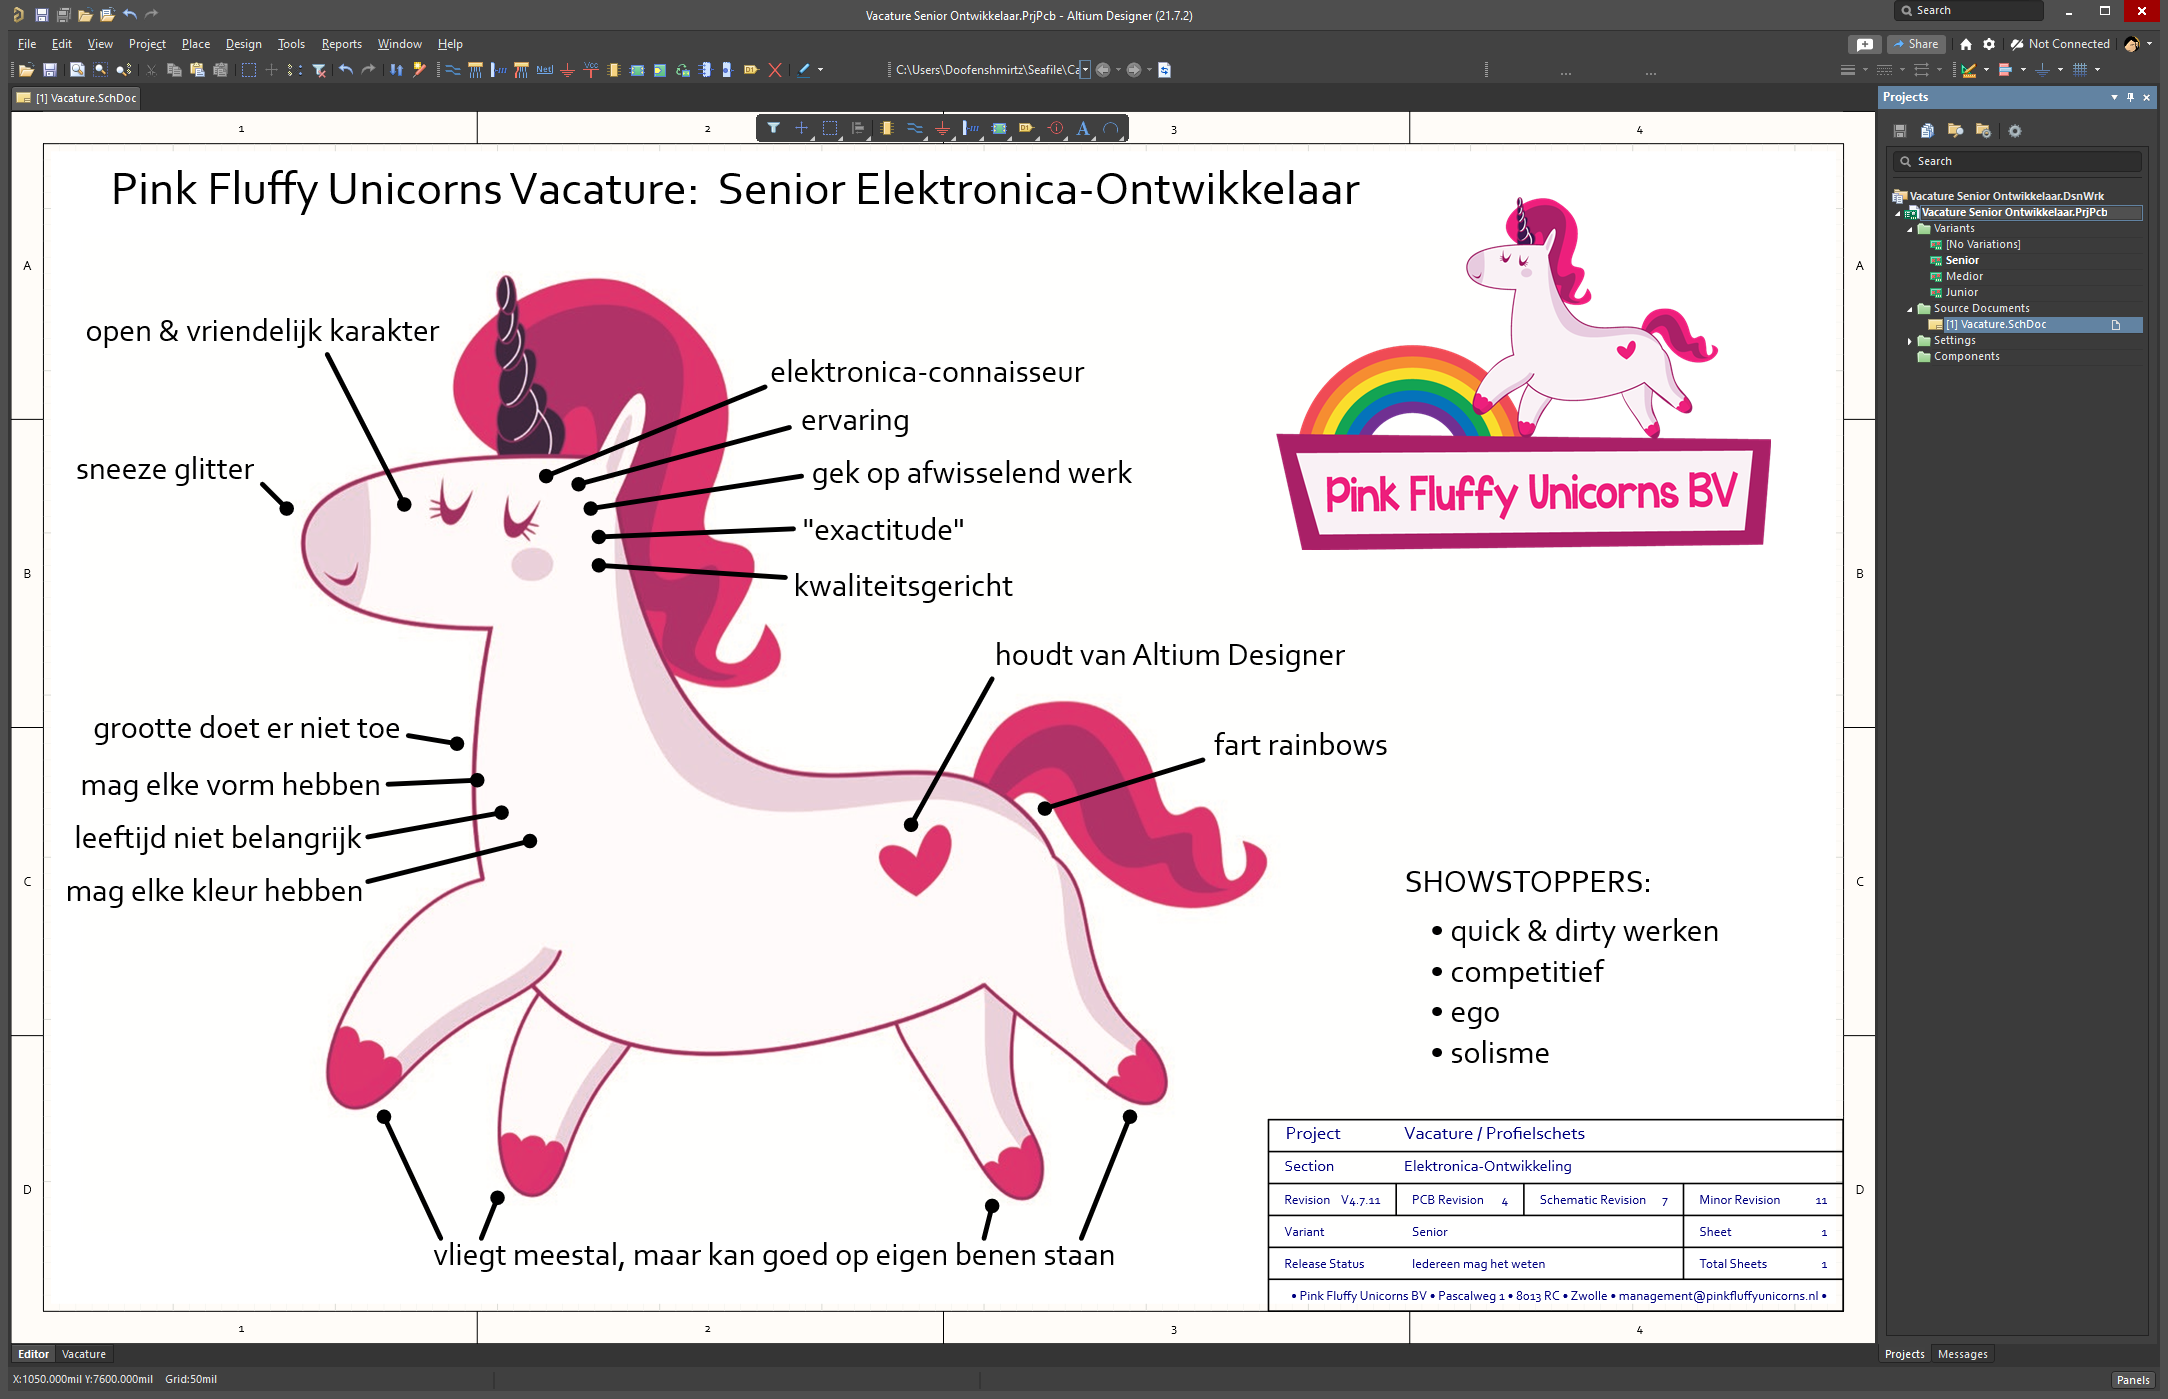
Task: Switch to the Vacature sheet tab at bottom
Action: click(x=84, y=1354)
